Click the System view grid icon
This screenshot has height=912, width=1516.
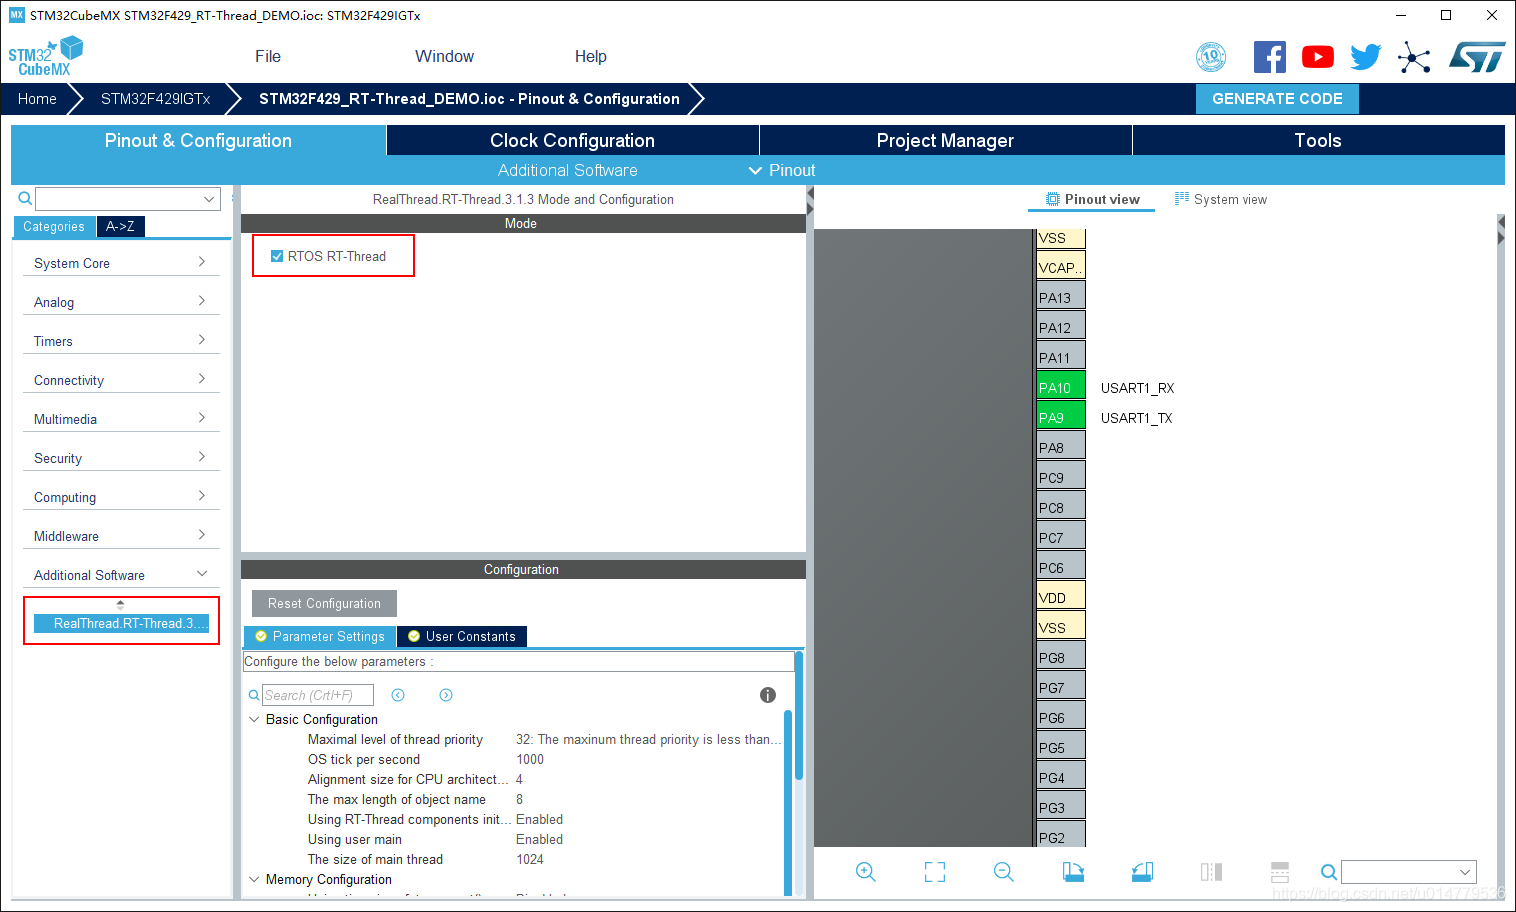pos(1182,199)
